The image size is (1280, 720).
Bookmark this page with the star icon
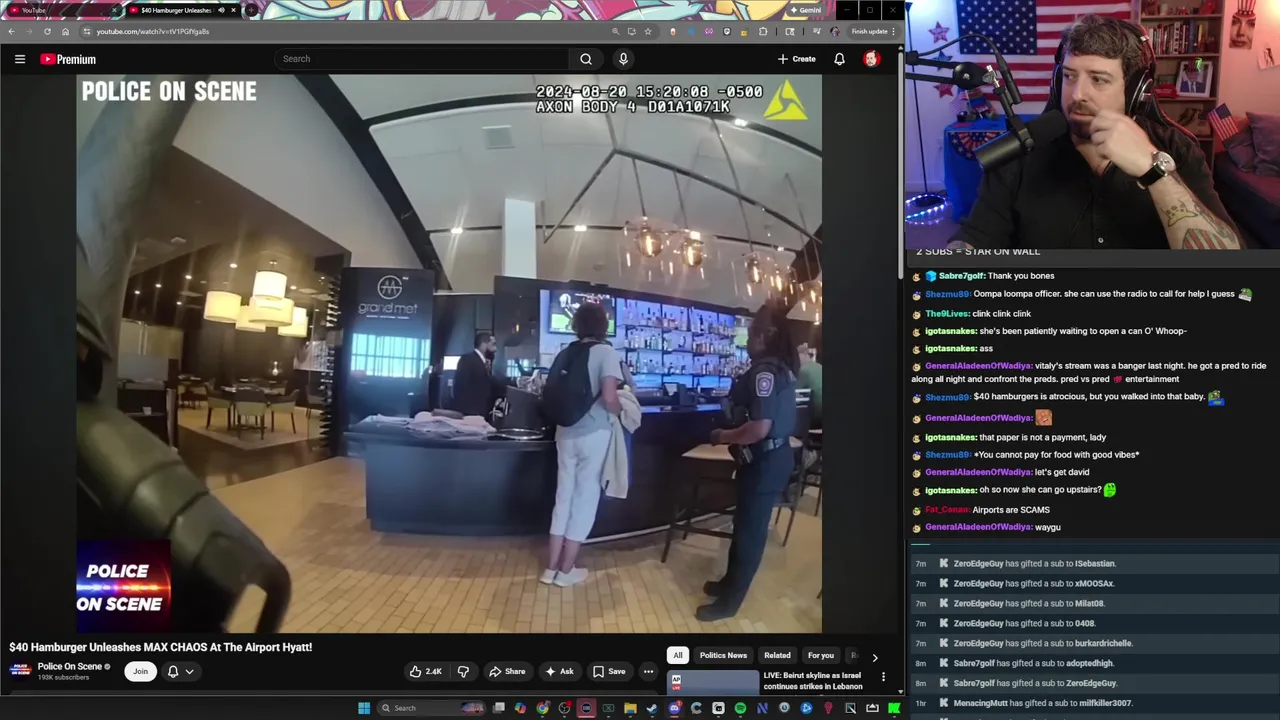point(648,31)
